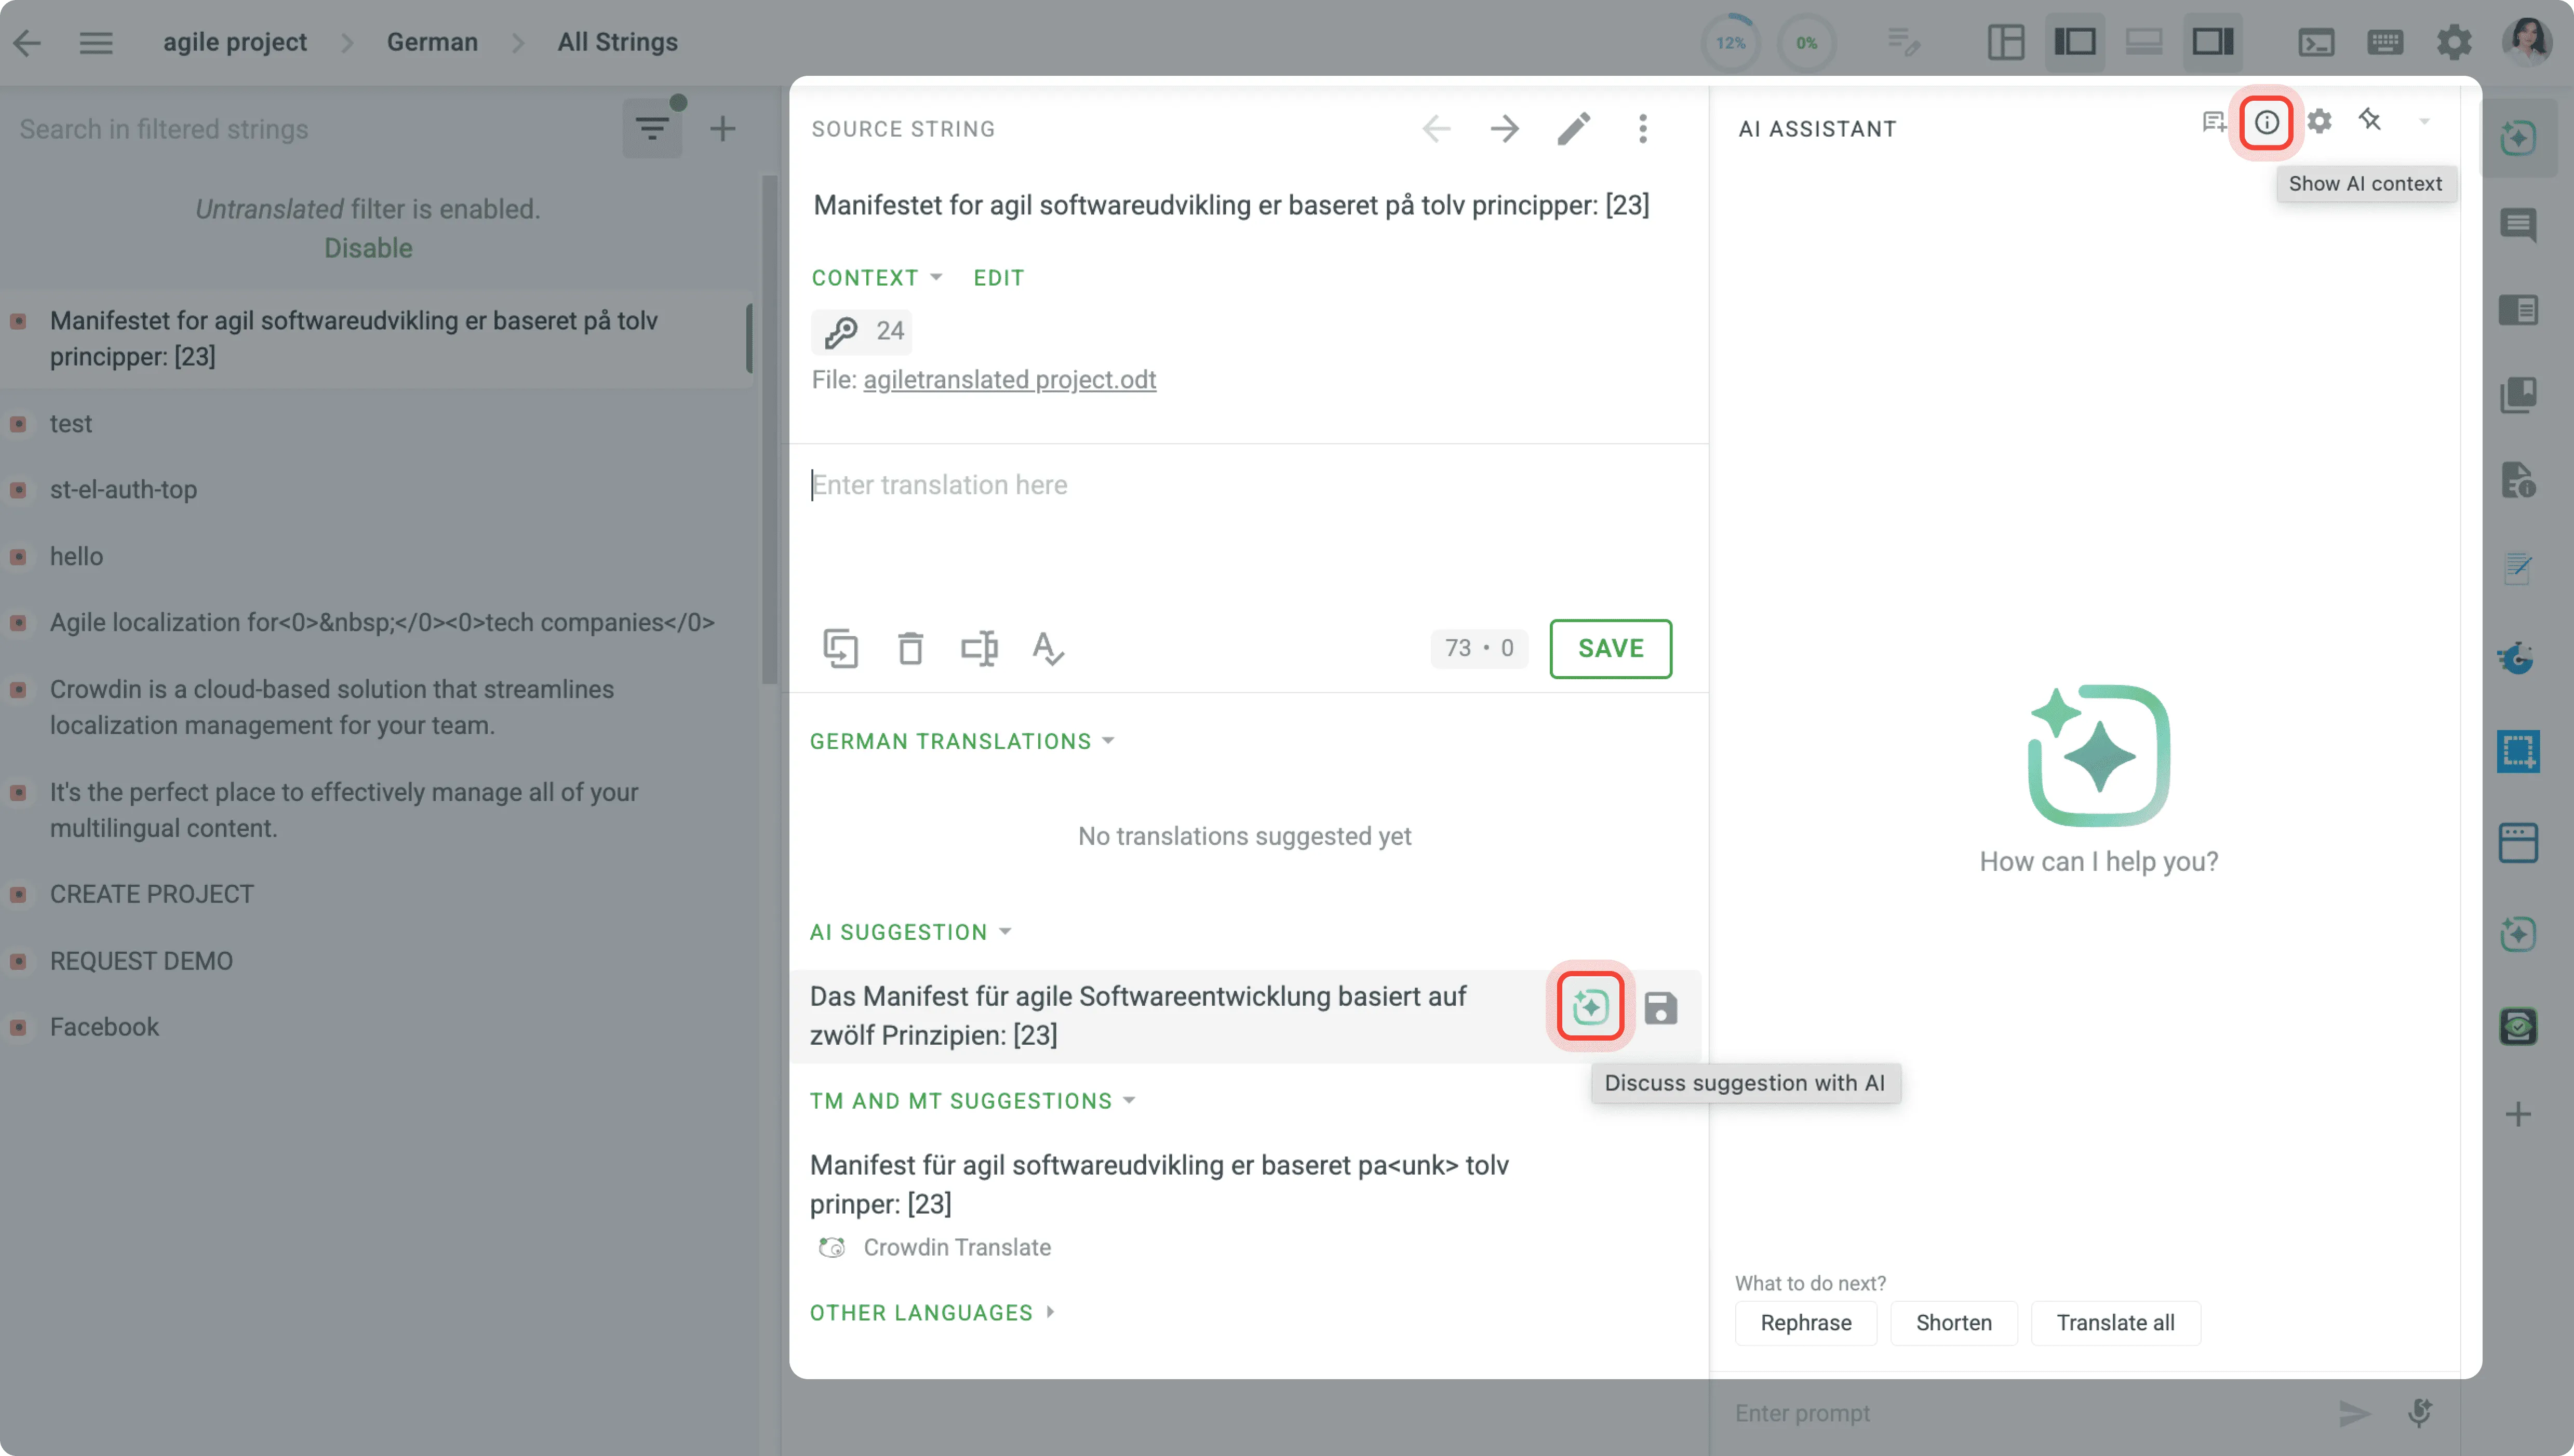The width and height of the screenshot is (2574, 1456).
Task: Click the SAVE button
Action: pyautogui.click(x=1610, y=648)
